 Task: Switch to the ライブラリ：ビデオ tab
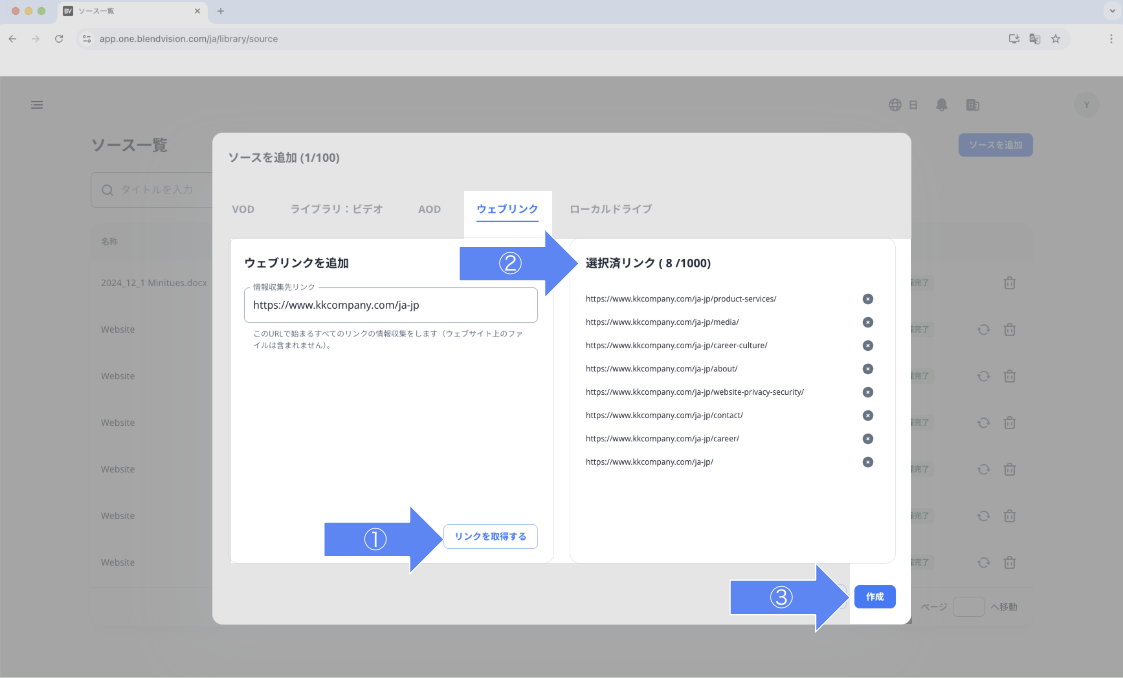coord(336,209)
